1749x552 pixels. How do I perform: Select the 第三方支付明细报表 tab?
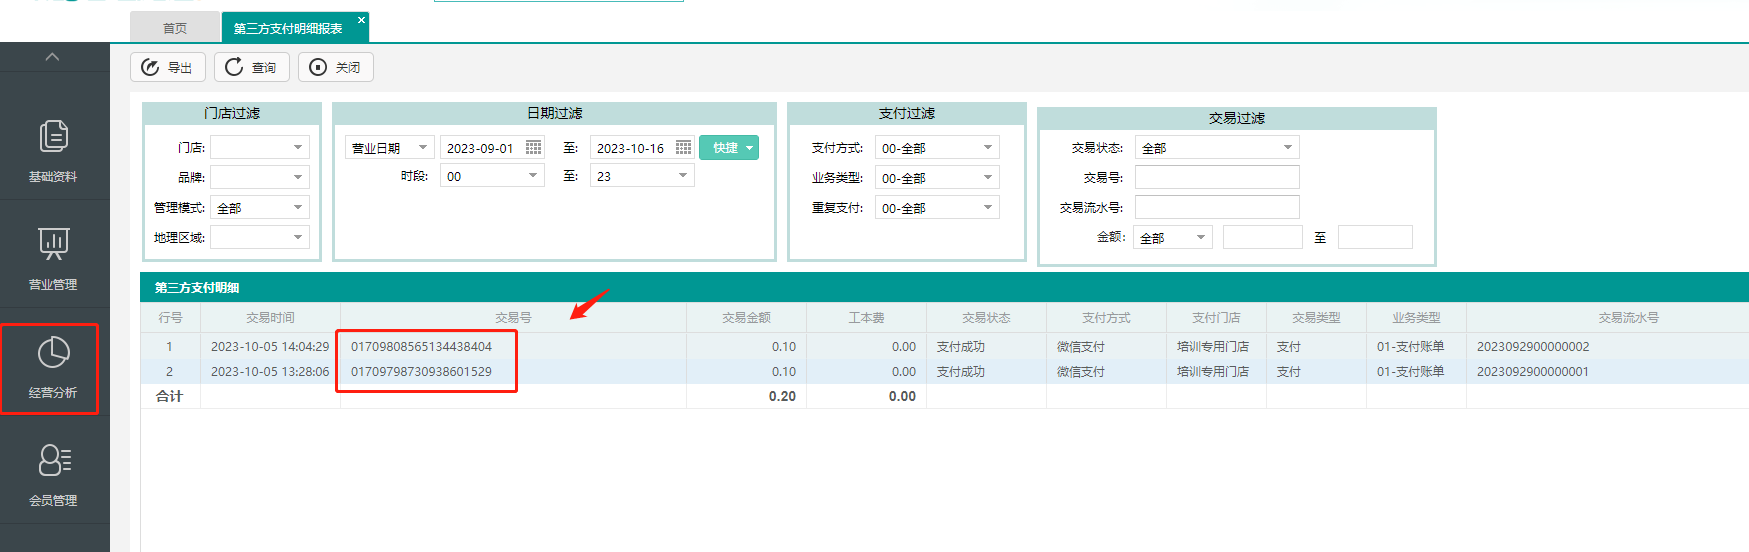(x=288, y=28)
